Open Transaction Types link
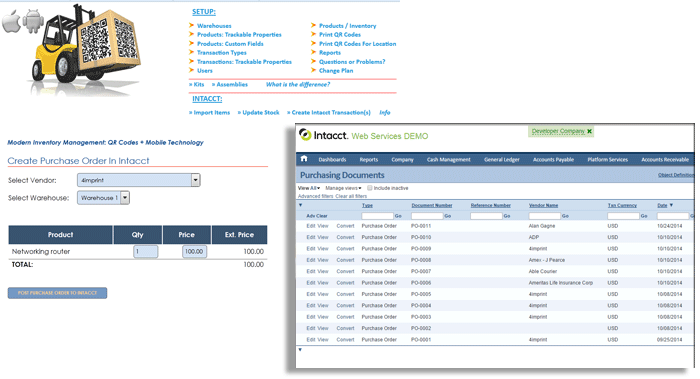 pos(222,53)
